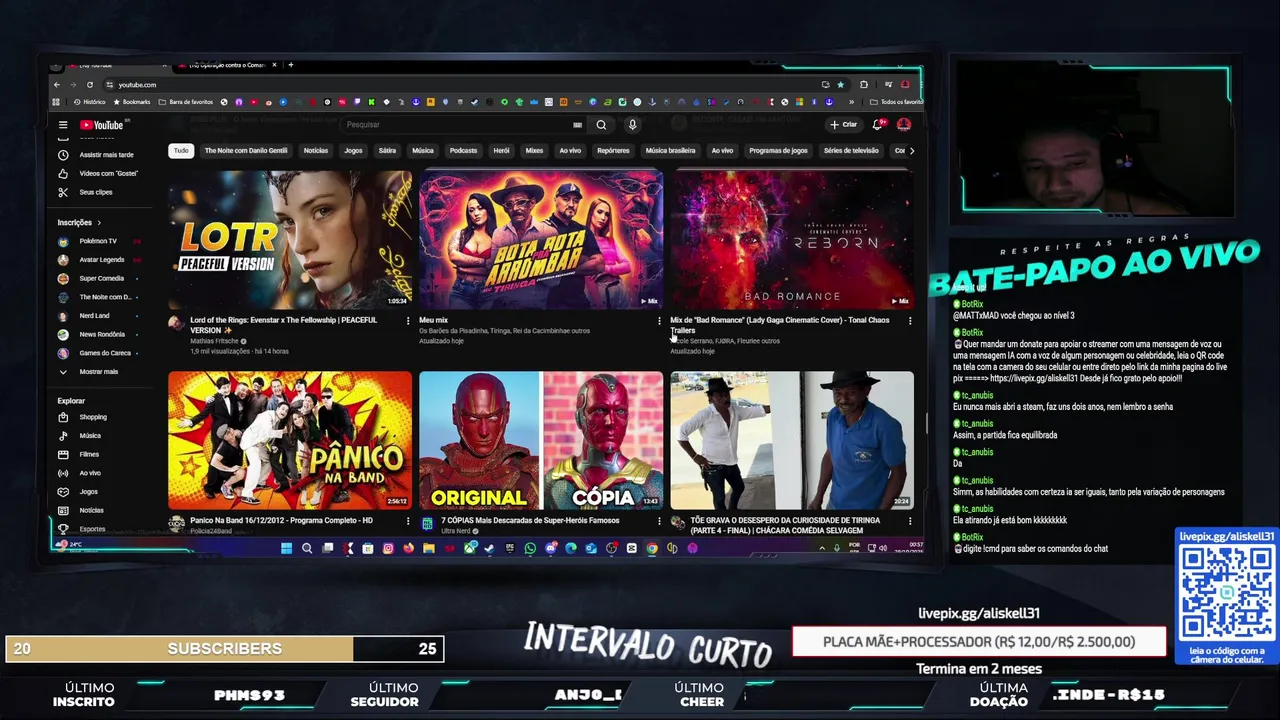Screen dimensions: 1280x720
Task: Open Assistir mais tarde in sidebar
Action: click(104, 155)
